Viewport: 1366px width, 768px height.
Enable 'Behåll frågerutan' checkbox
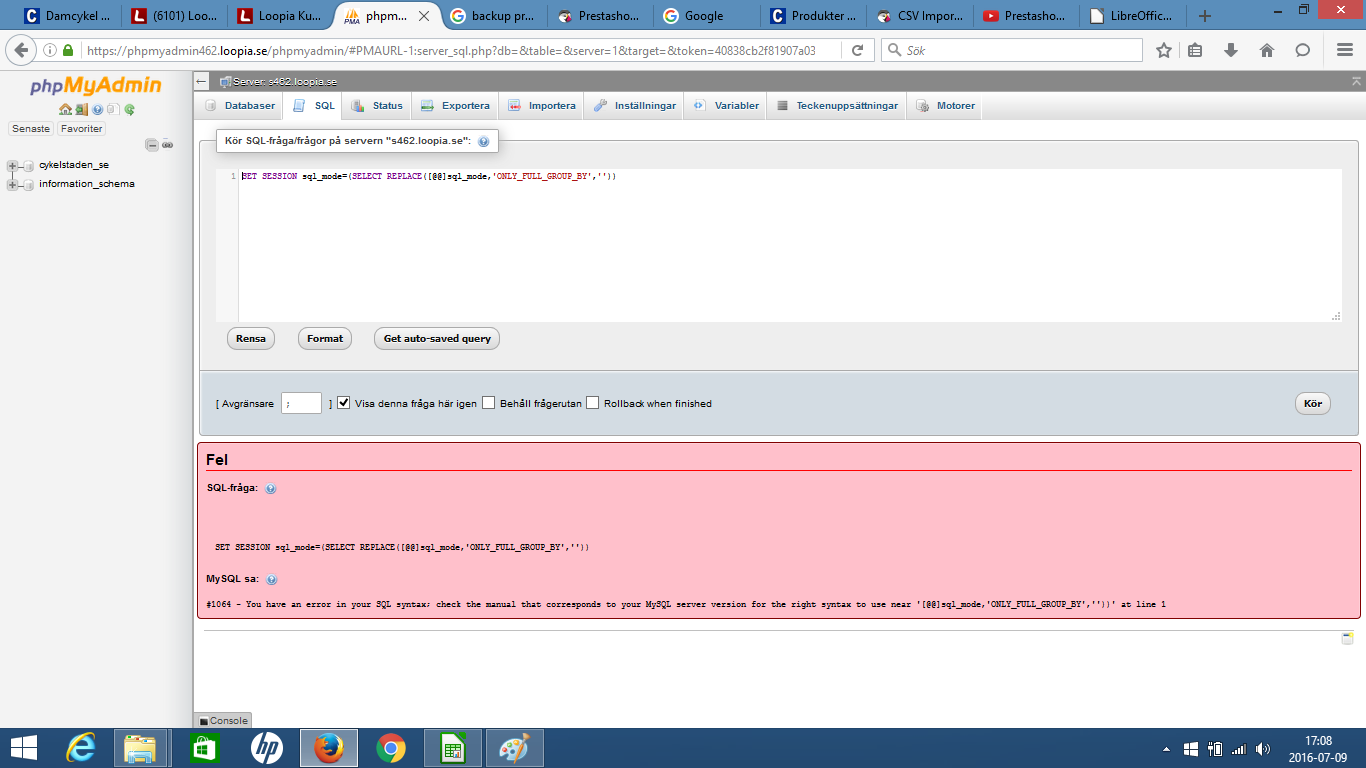coord(489,403)
